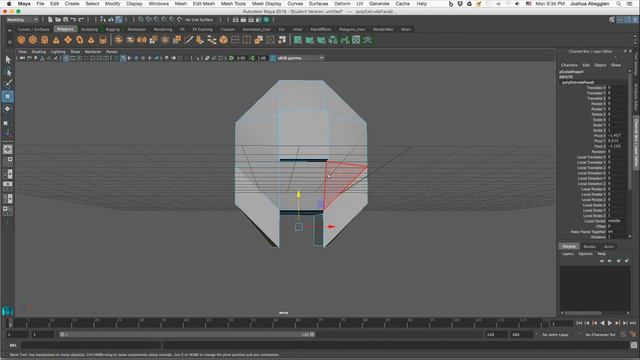Activate the Scale tool in toolbox
The height and width of the screenshot is (360, 640).
click(6, 122)
